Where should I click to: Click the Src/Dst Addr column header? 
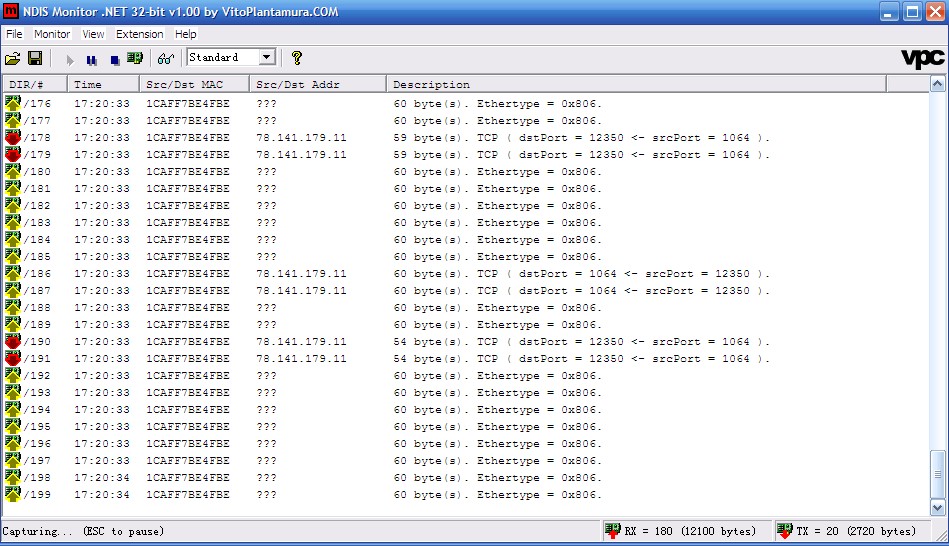coord(318,84)
